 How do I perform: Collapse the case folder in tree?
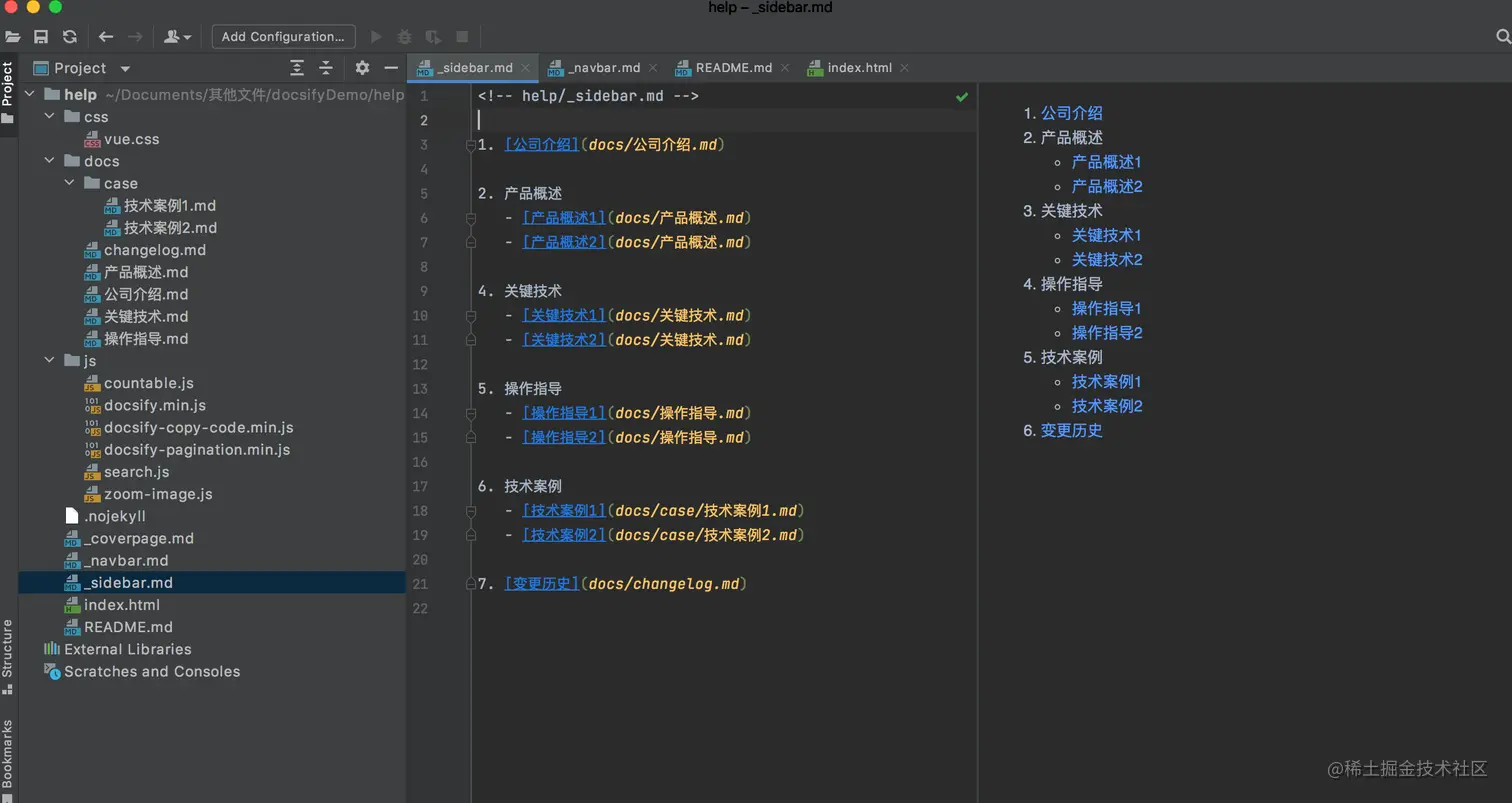[x=70, y=184]
